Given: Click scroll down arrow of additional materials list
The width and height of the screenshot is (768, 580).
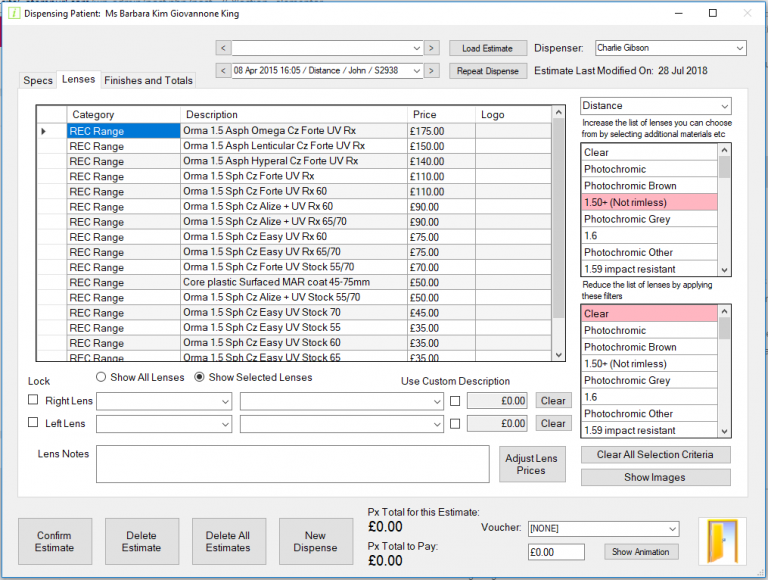Looking at the screenshot, I should pyautogui.click(x=724, y=270).
